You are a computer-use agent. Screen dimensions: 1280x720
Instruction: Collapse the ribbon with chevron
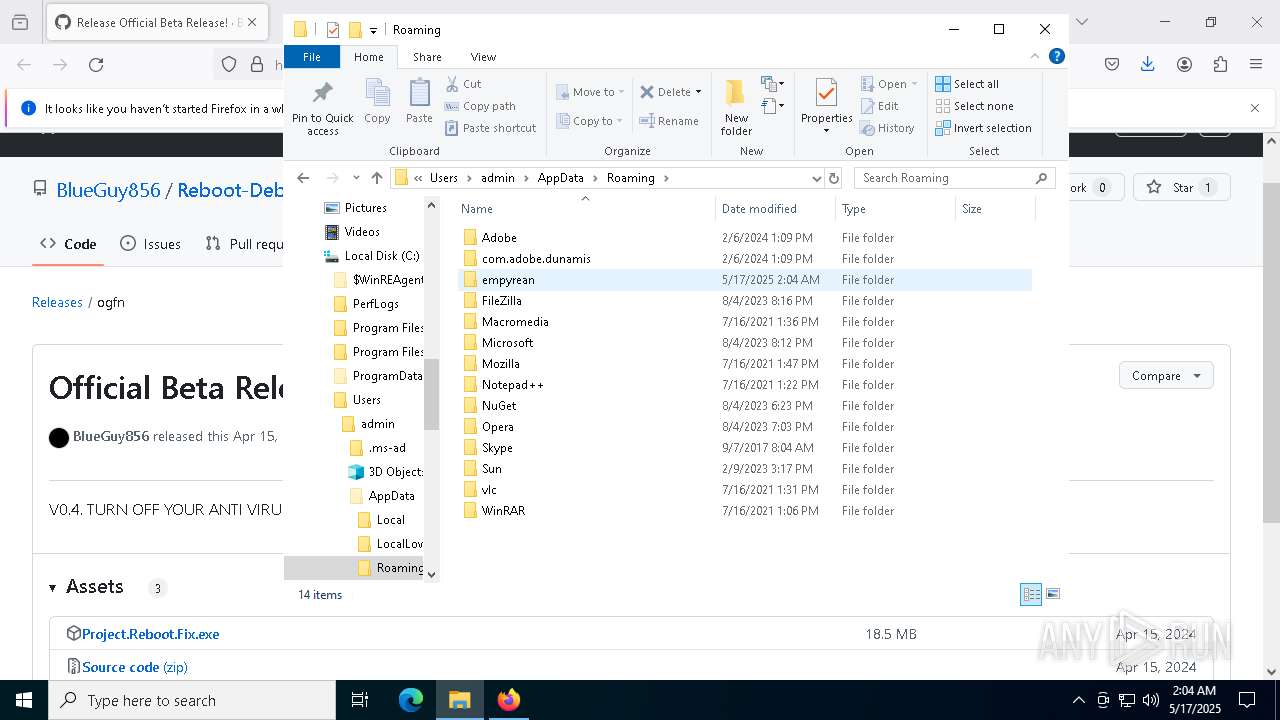point(1035,57)
